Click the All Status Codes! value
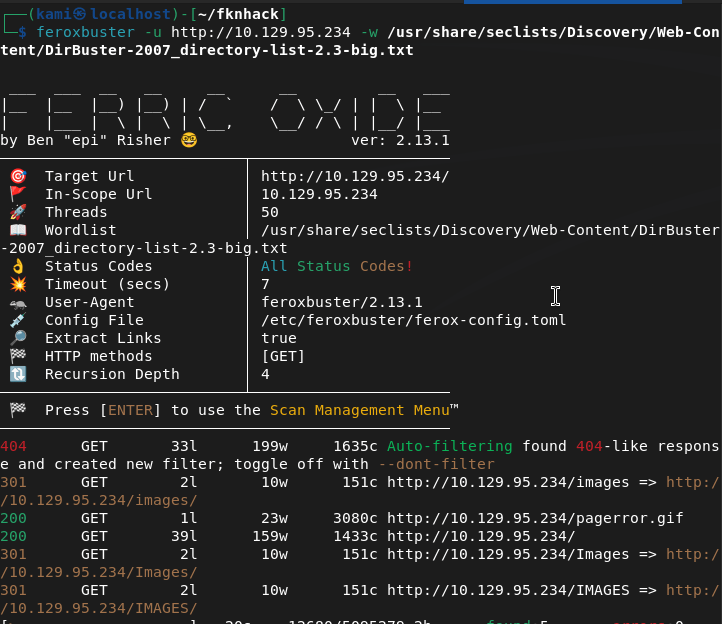 [x=336, y=266]
